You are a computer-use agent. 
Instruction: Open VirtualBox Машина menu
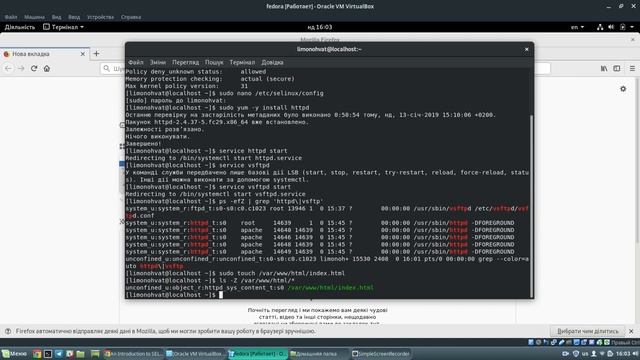tap(34, 17)
